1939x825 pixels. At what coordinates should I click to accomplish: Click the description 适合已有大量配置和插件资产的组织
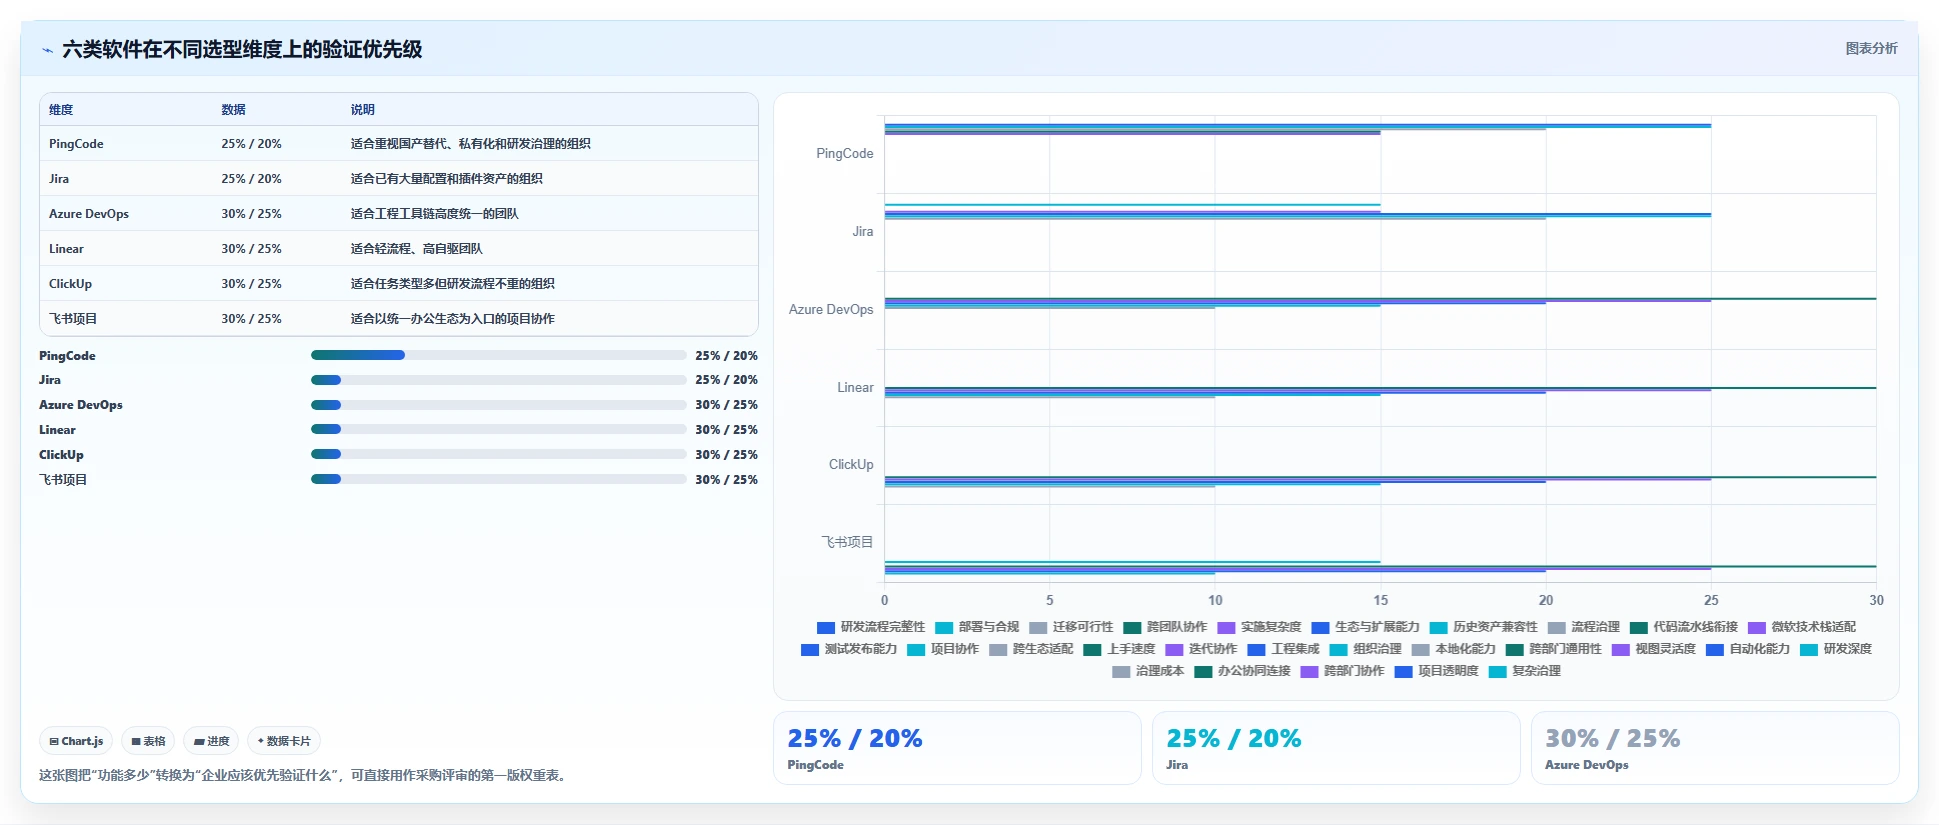446,179
